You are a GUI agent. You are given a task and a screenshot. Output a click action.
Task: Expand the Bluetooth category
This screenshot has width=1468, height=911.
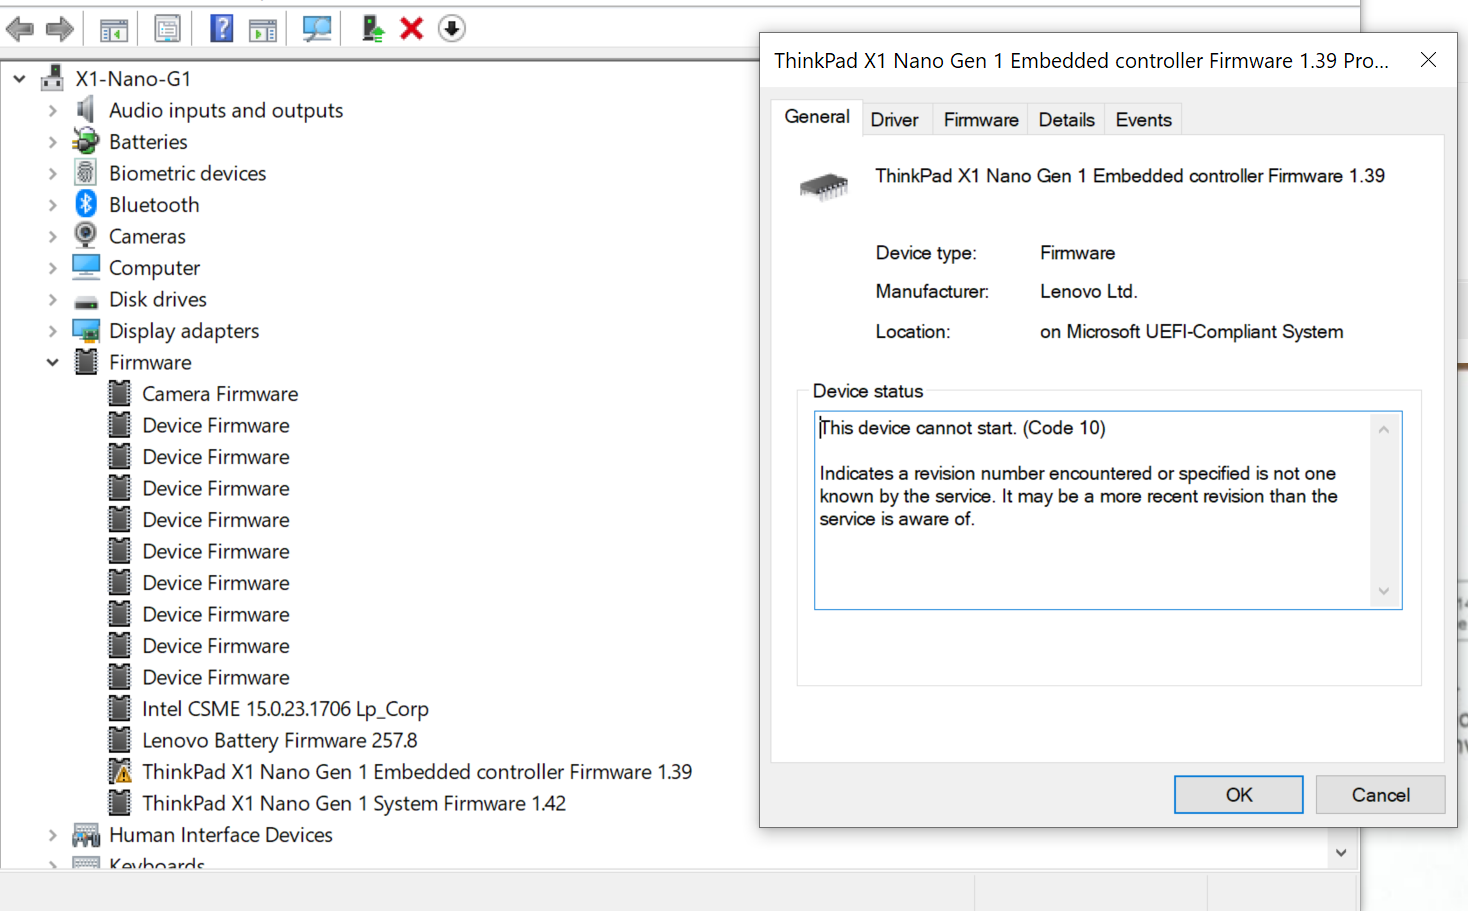coord(52,204)
